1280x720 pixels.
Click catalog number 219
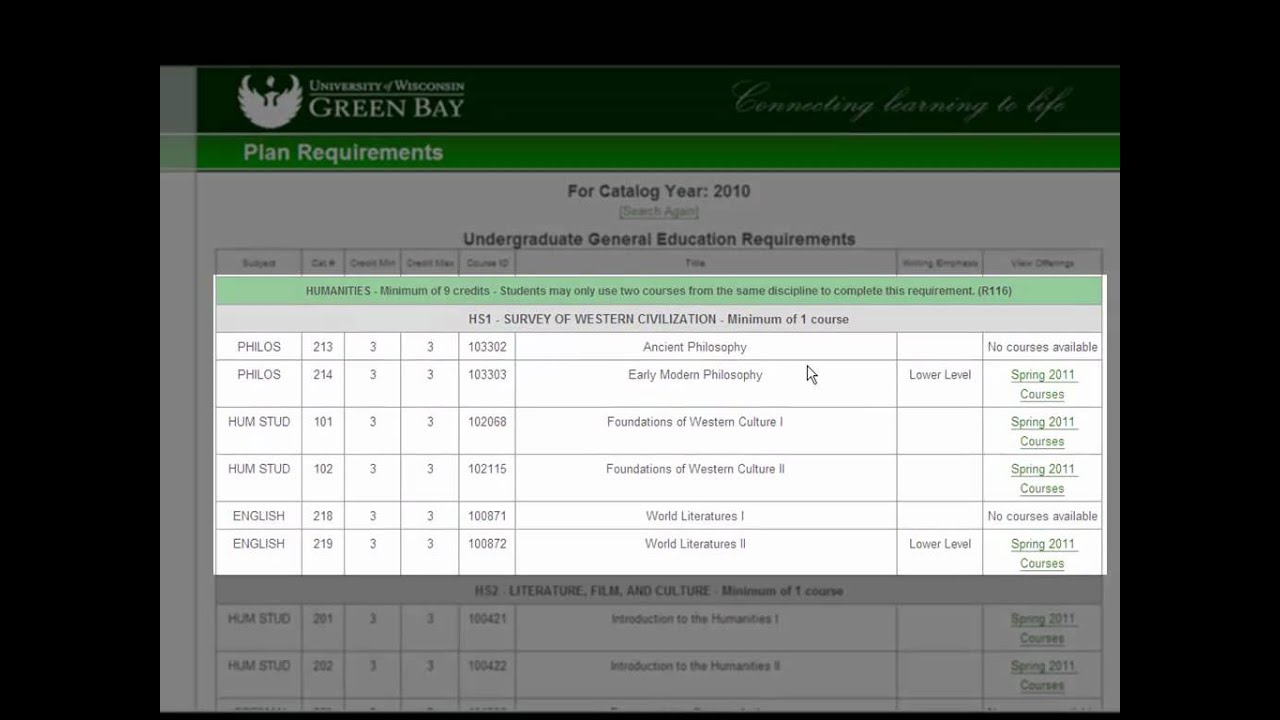(323, 544)
